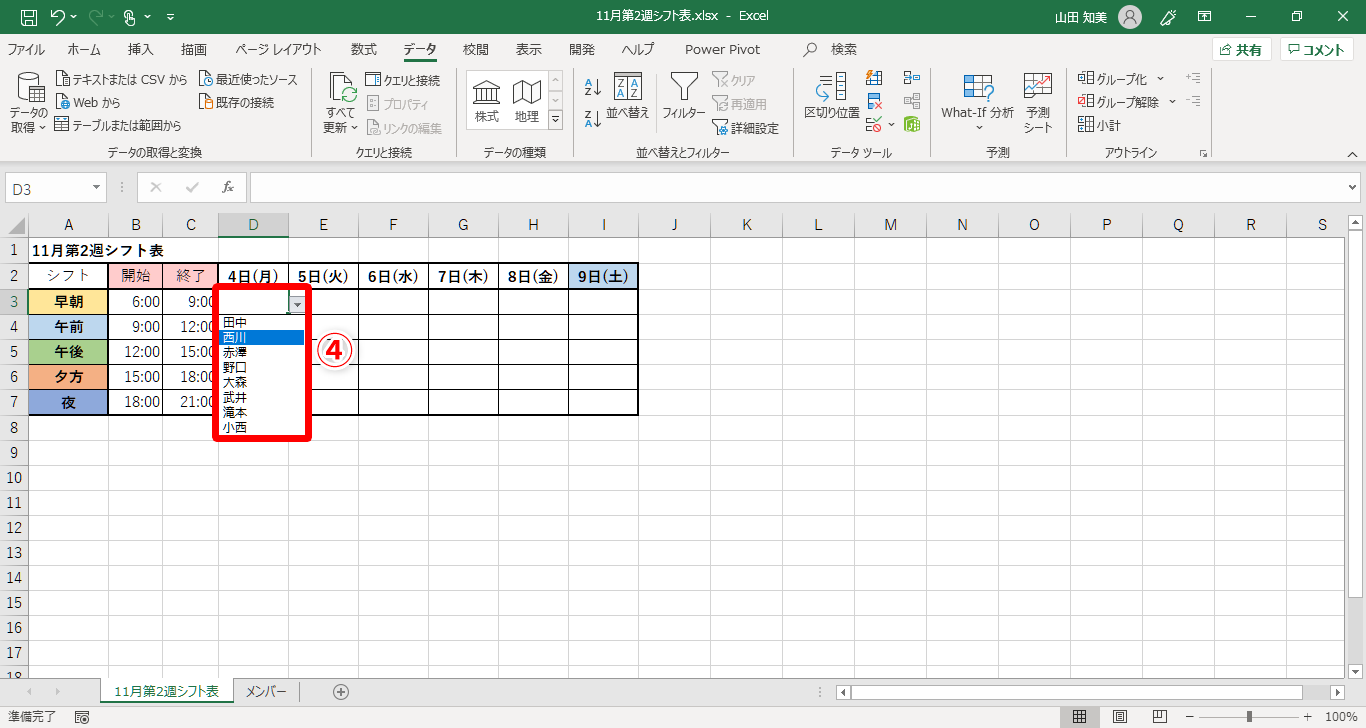
Task: Choose 小西 in the dropdown list
Action: tap(262, 427)
